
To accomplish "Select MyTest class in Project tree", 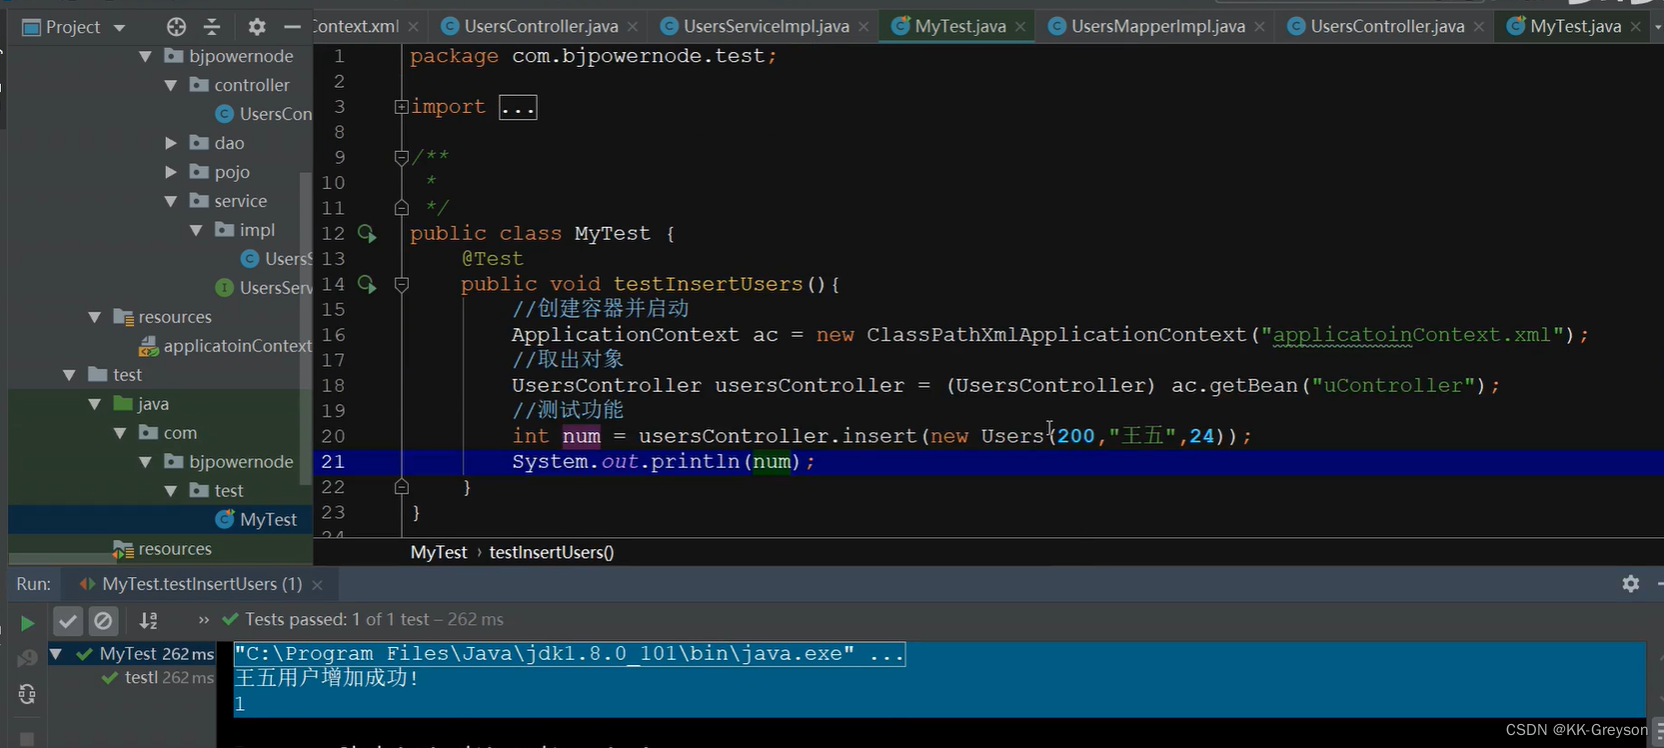I will pyautogui.click(x=257, y=521).
